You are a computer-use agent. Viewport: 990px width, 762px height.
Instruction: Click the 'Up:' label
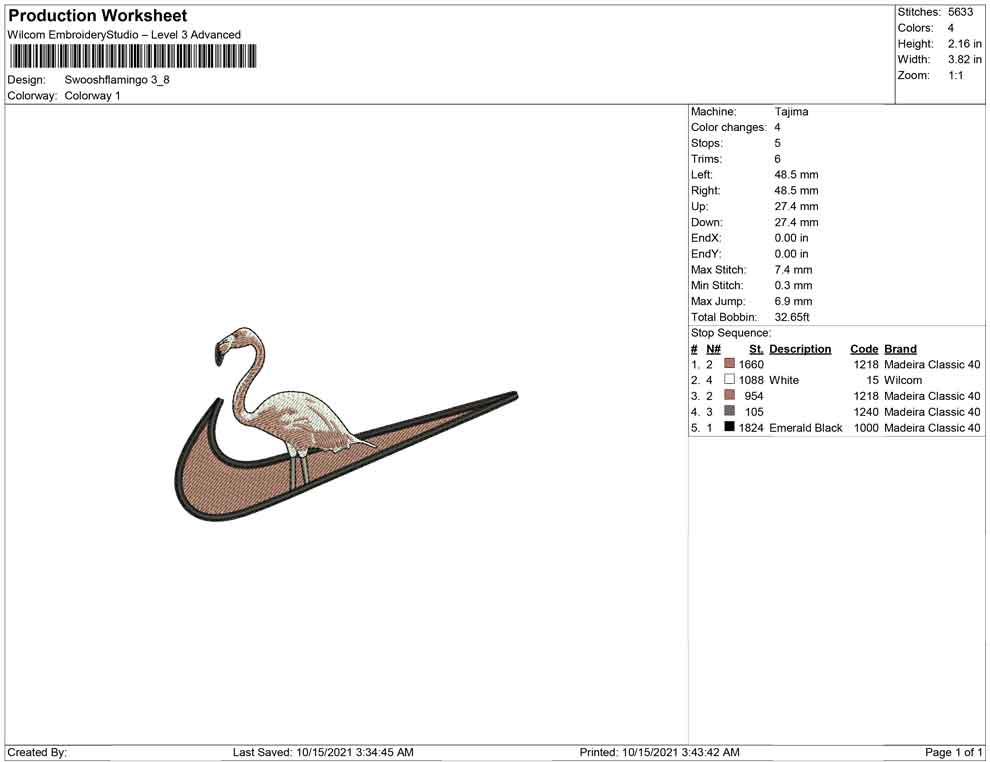[x=700, y=206]
